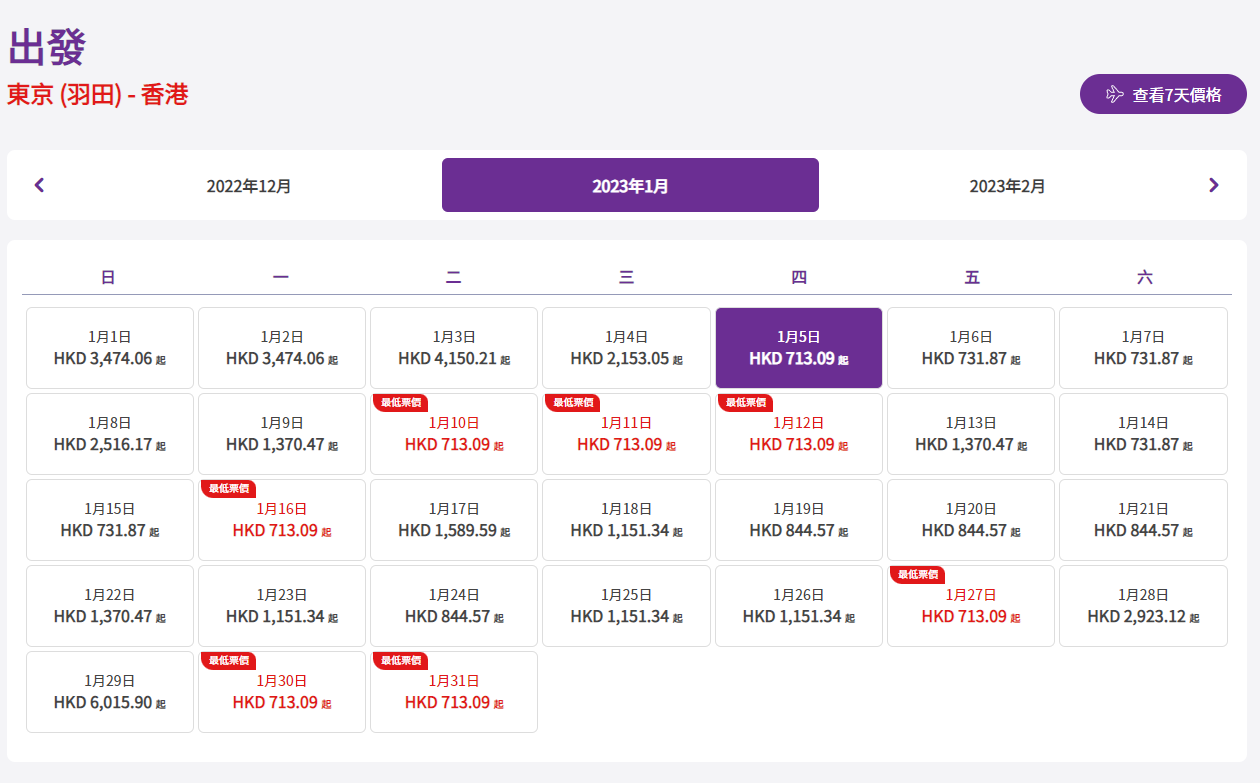Select the 2023年1月 month tab
Screen dimensions: 1260x783
(x=630, y=186)
